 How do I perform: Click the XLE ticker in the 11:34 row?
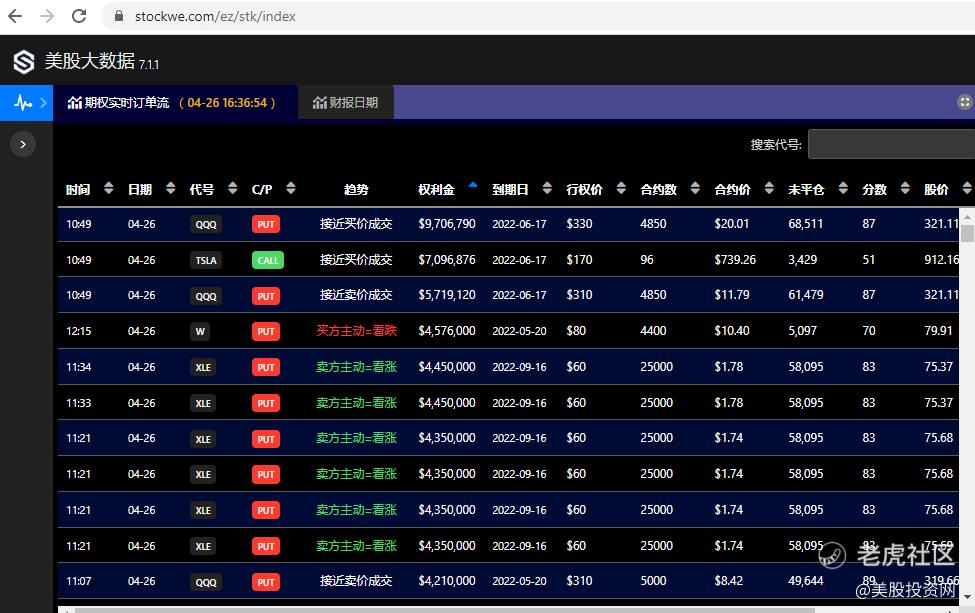pyautogui.click(x=203, y=367)
